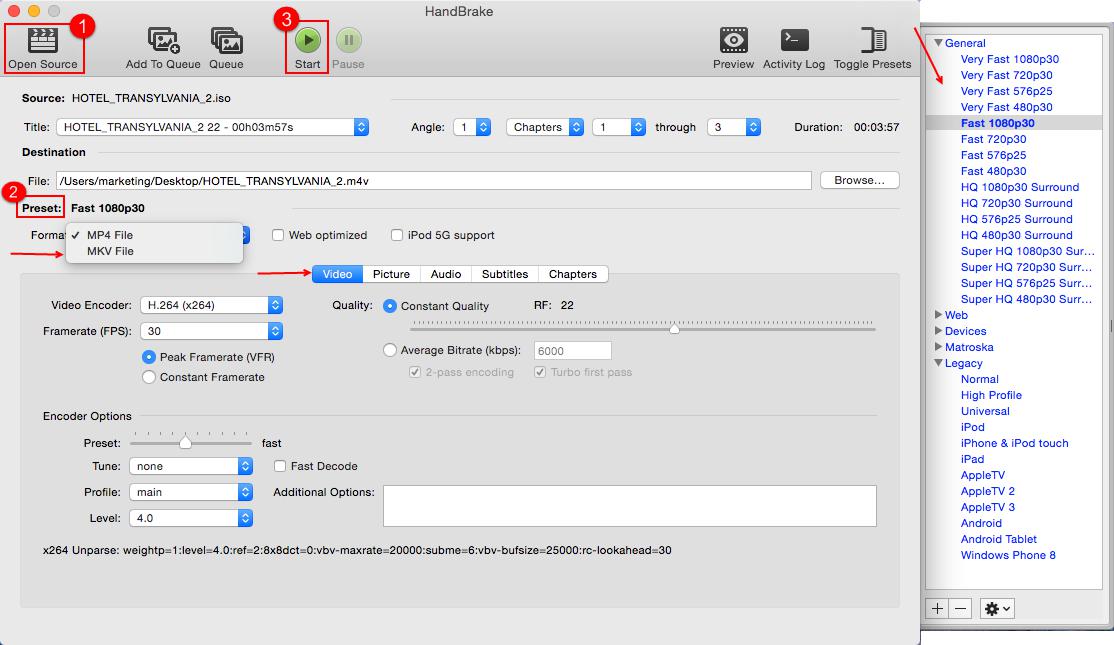Screen dimensions: 1114x645
Task: Select the Windows Phone 8 preset
Action: tap(1008, 555)
